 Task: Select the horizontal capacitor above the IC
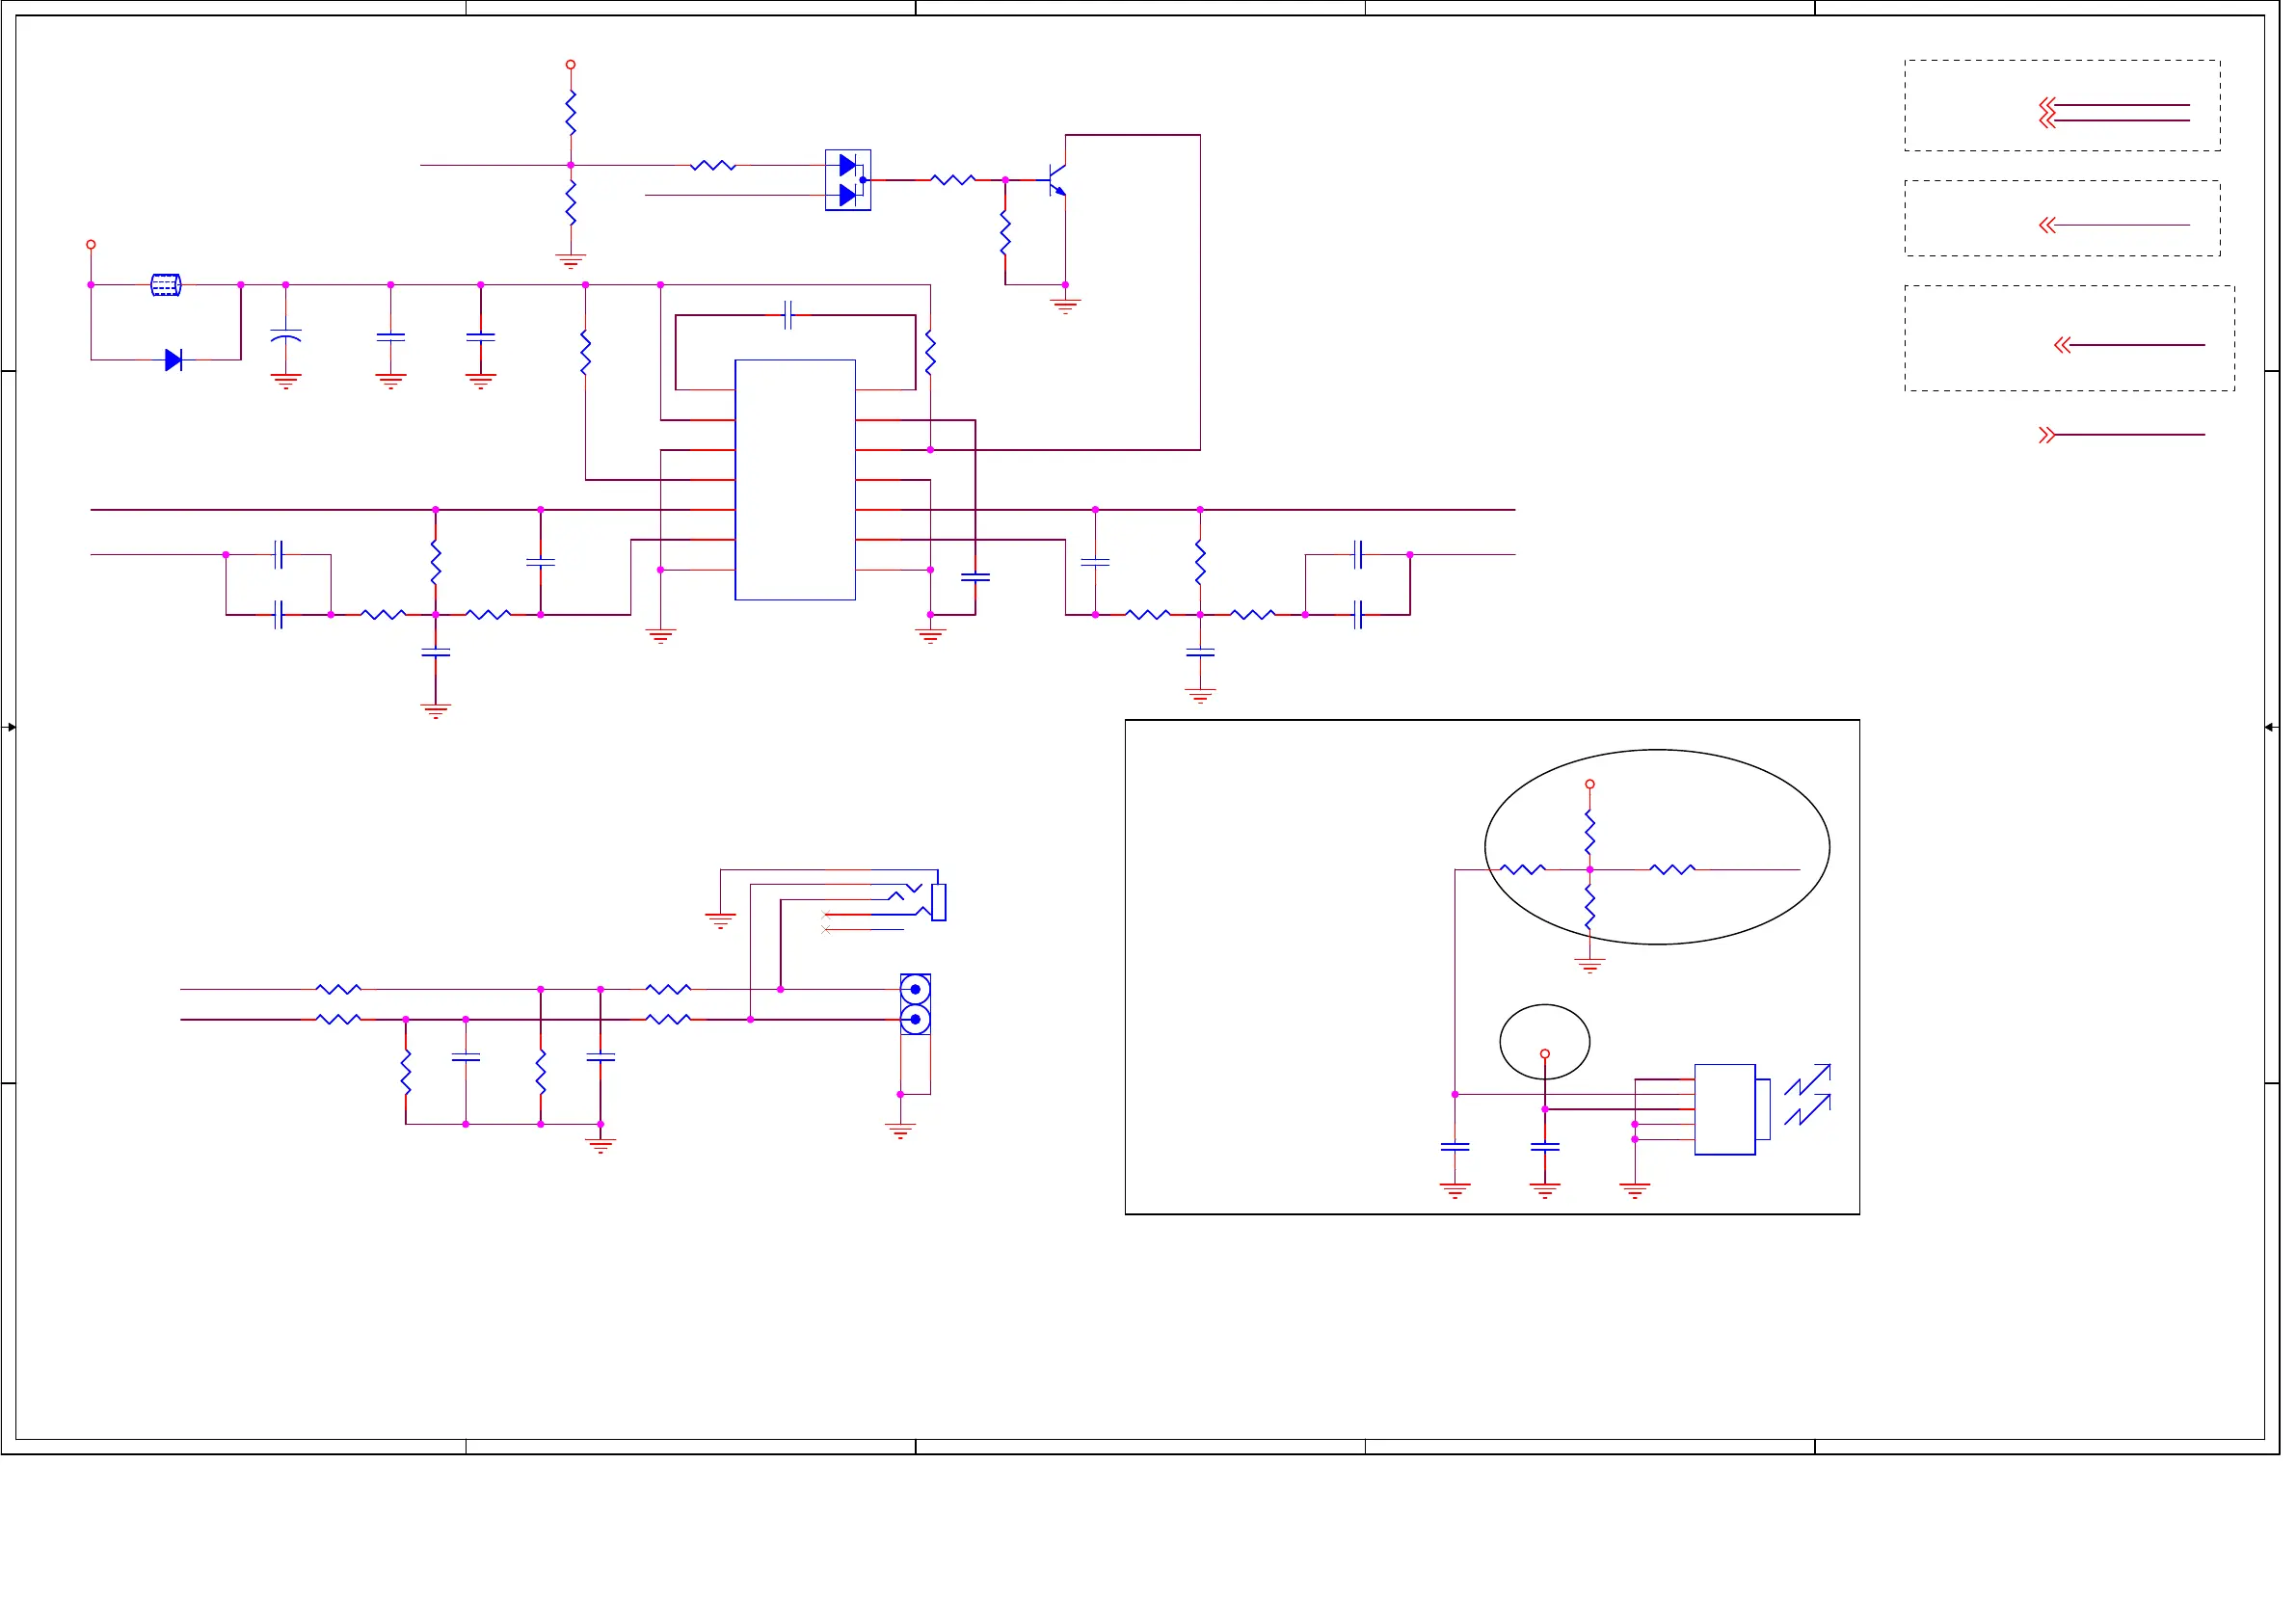click(788, 315)
